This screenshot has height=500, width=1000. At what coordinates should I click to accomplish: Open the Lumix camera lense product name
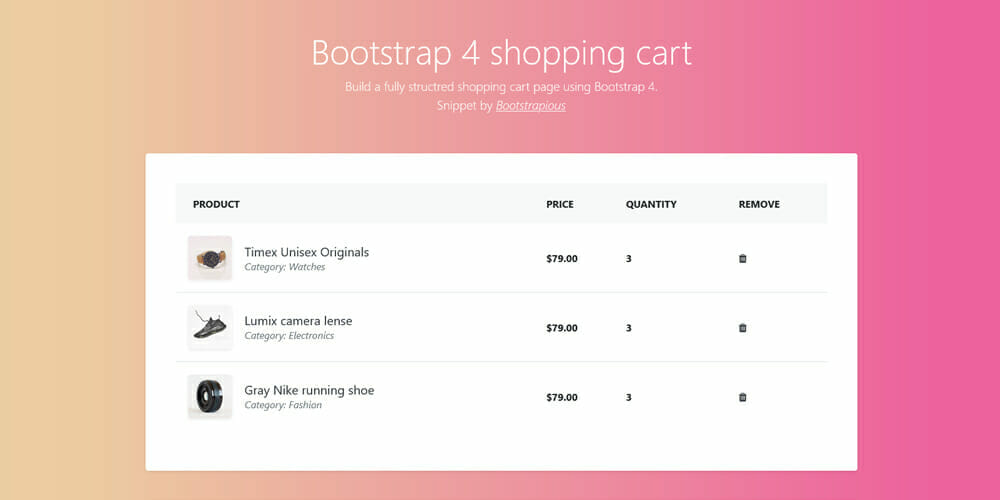click(x=298, y=321)
